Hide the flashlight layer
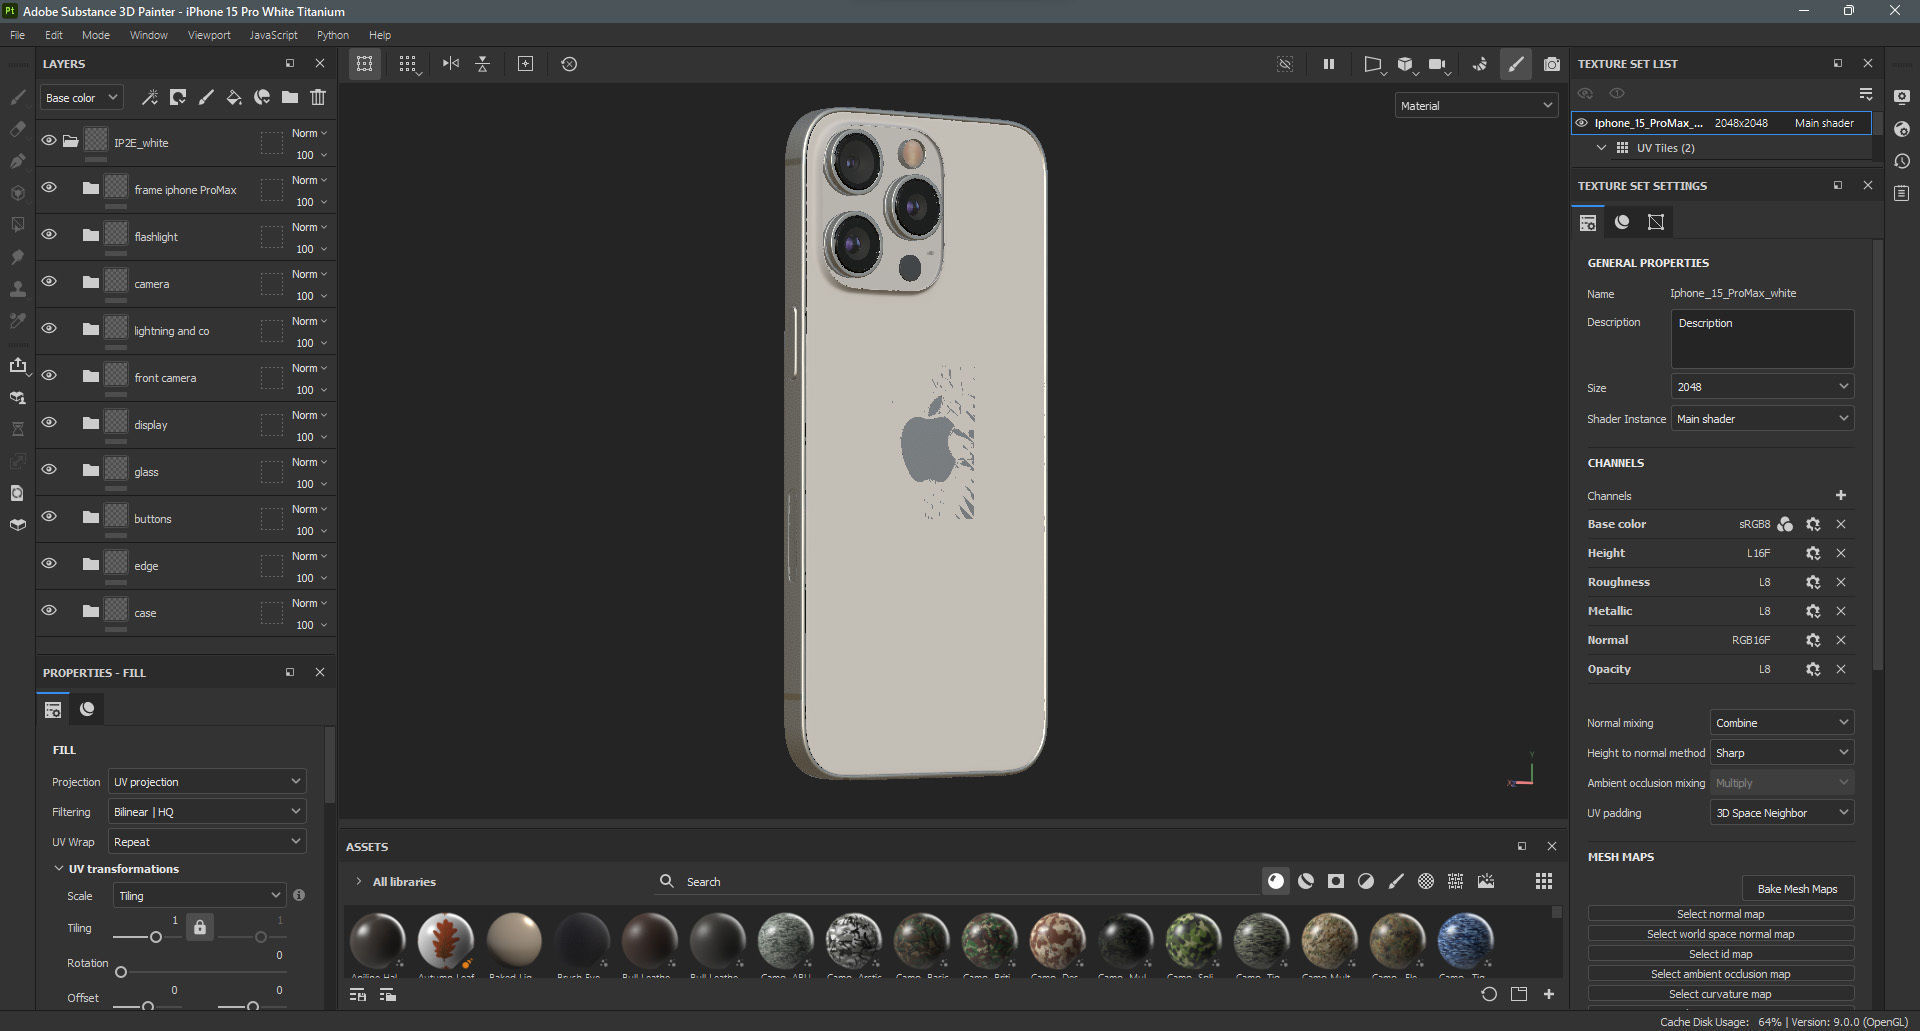This screenshot has height=1031, width=1920. coord(48,235)
